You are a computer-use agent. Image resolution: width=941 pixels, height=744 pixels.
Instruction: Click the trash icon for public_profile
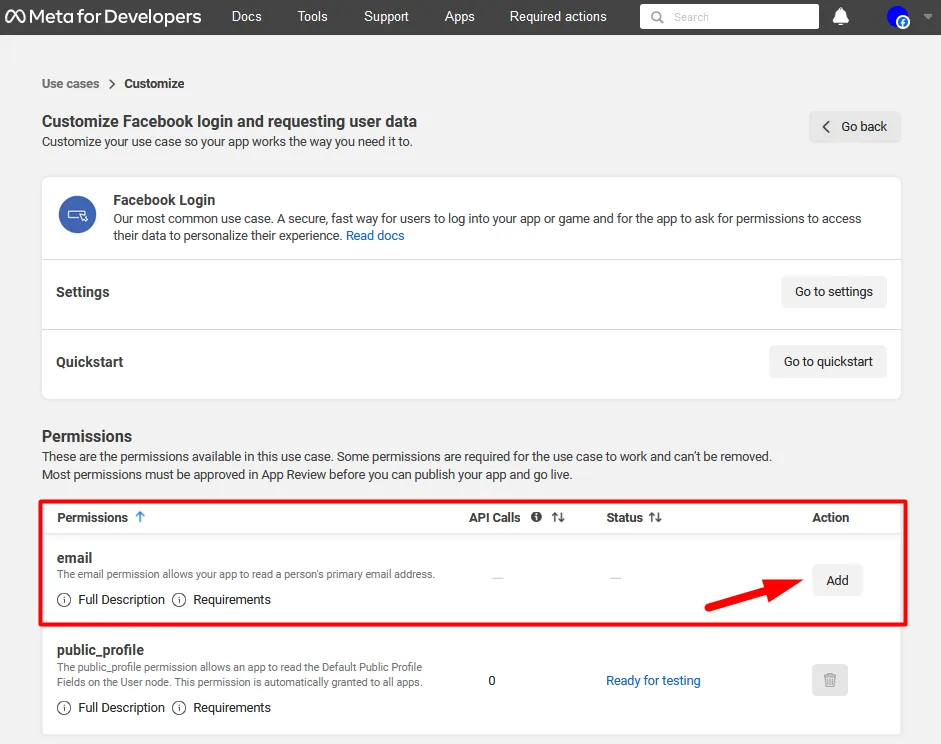pyautogui.click(x=829, y=680)
